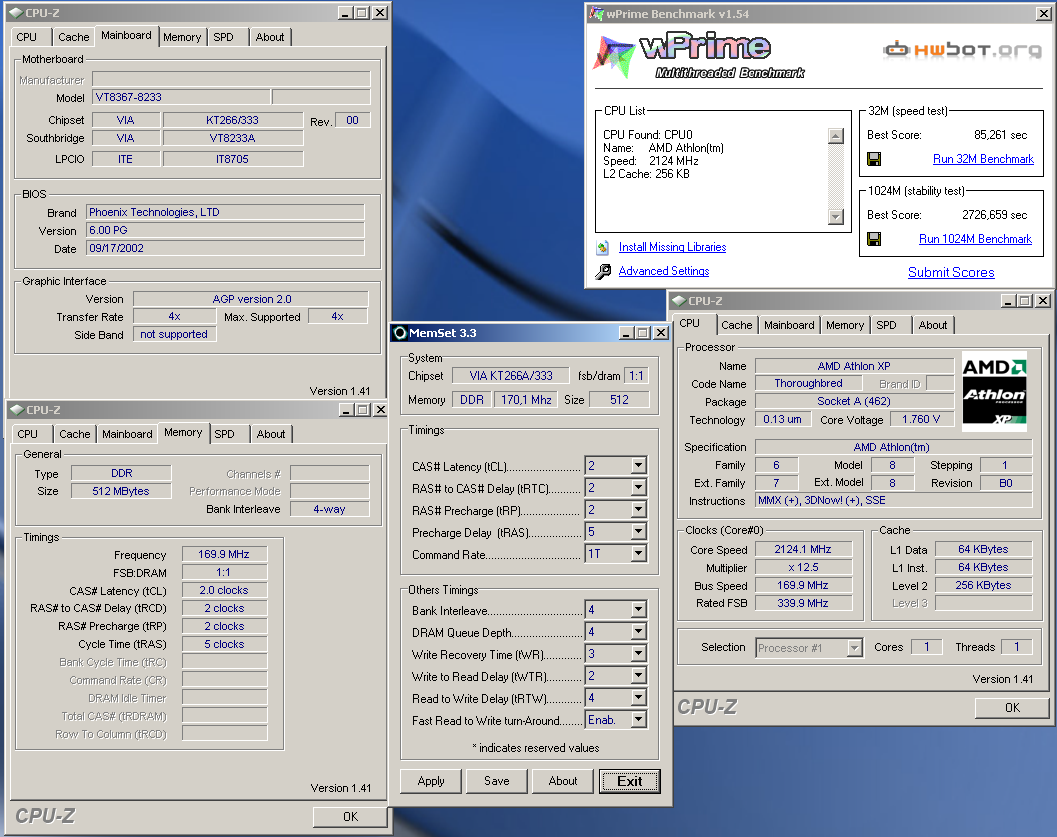1057x837 pixels.
Task: Click the hwbot.org logo
Action: [963, 49]
